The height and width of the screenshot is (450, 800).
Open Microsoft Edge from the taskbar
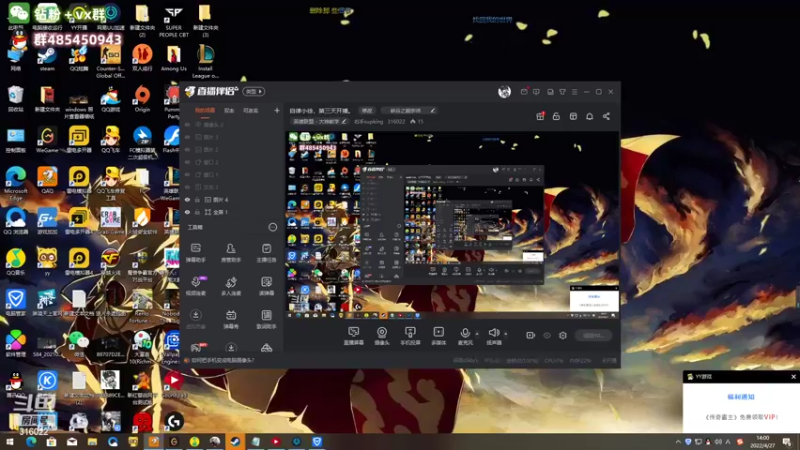[x=31, y=442]
